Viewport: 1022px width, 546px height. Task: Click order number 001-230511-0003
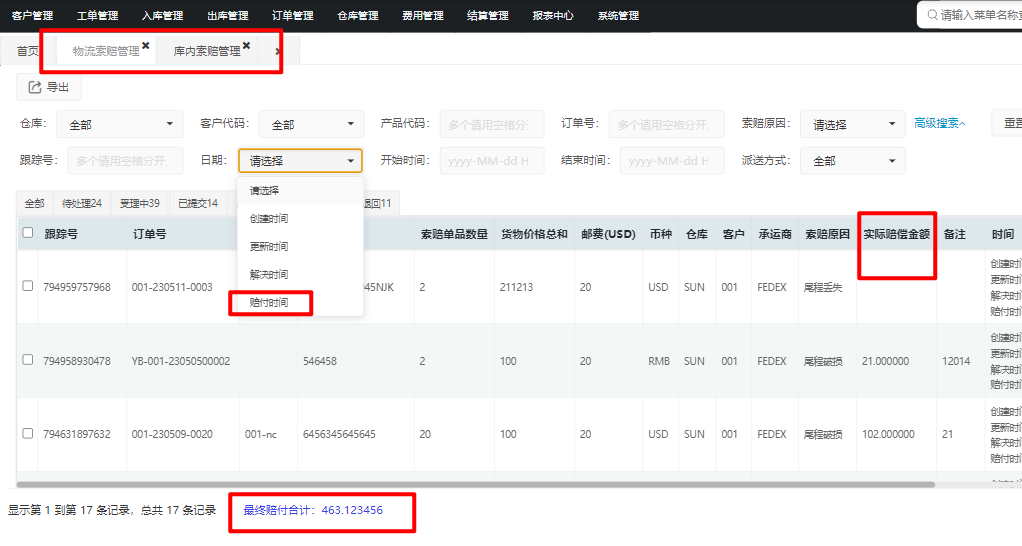coord(172,287)
